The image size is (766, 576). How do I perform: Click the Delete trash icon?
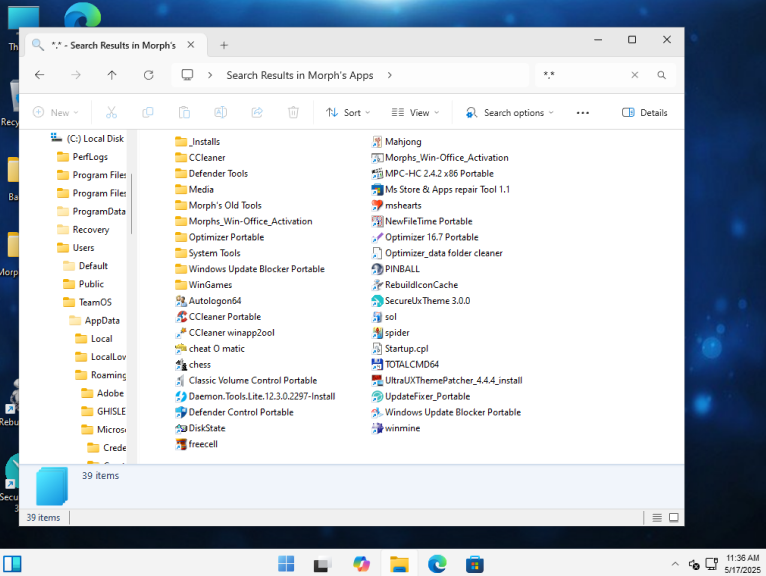[293, 113]
